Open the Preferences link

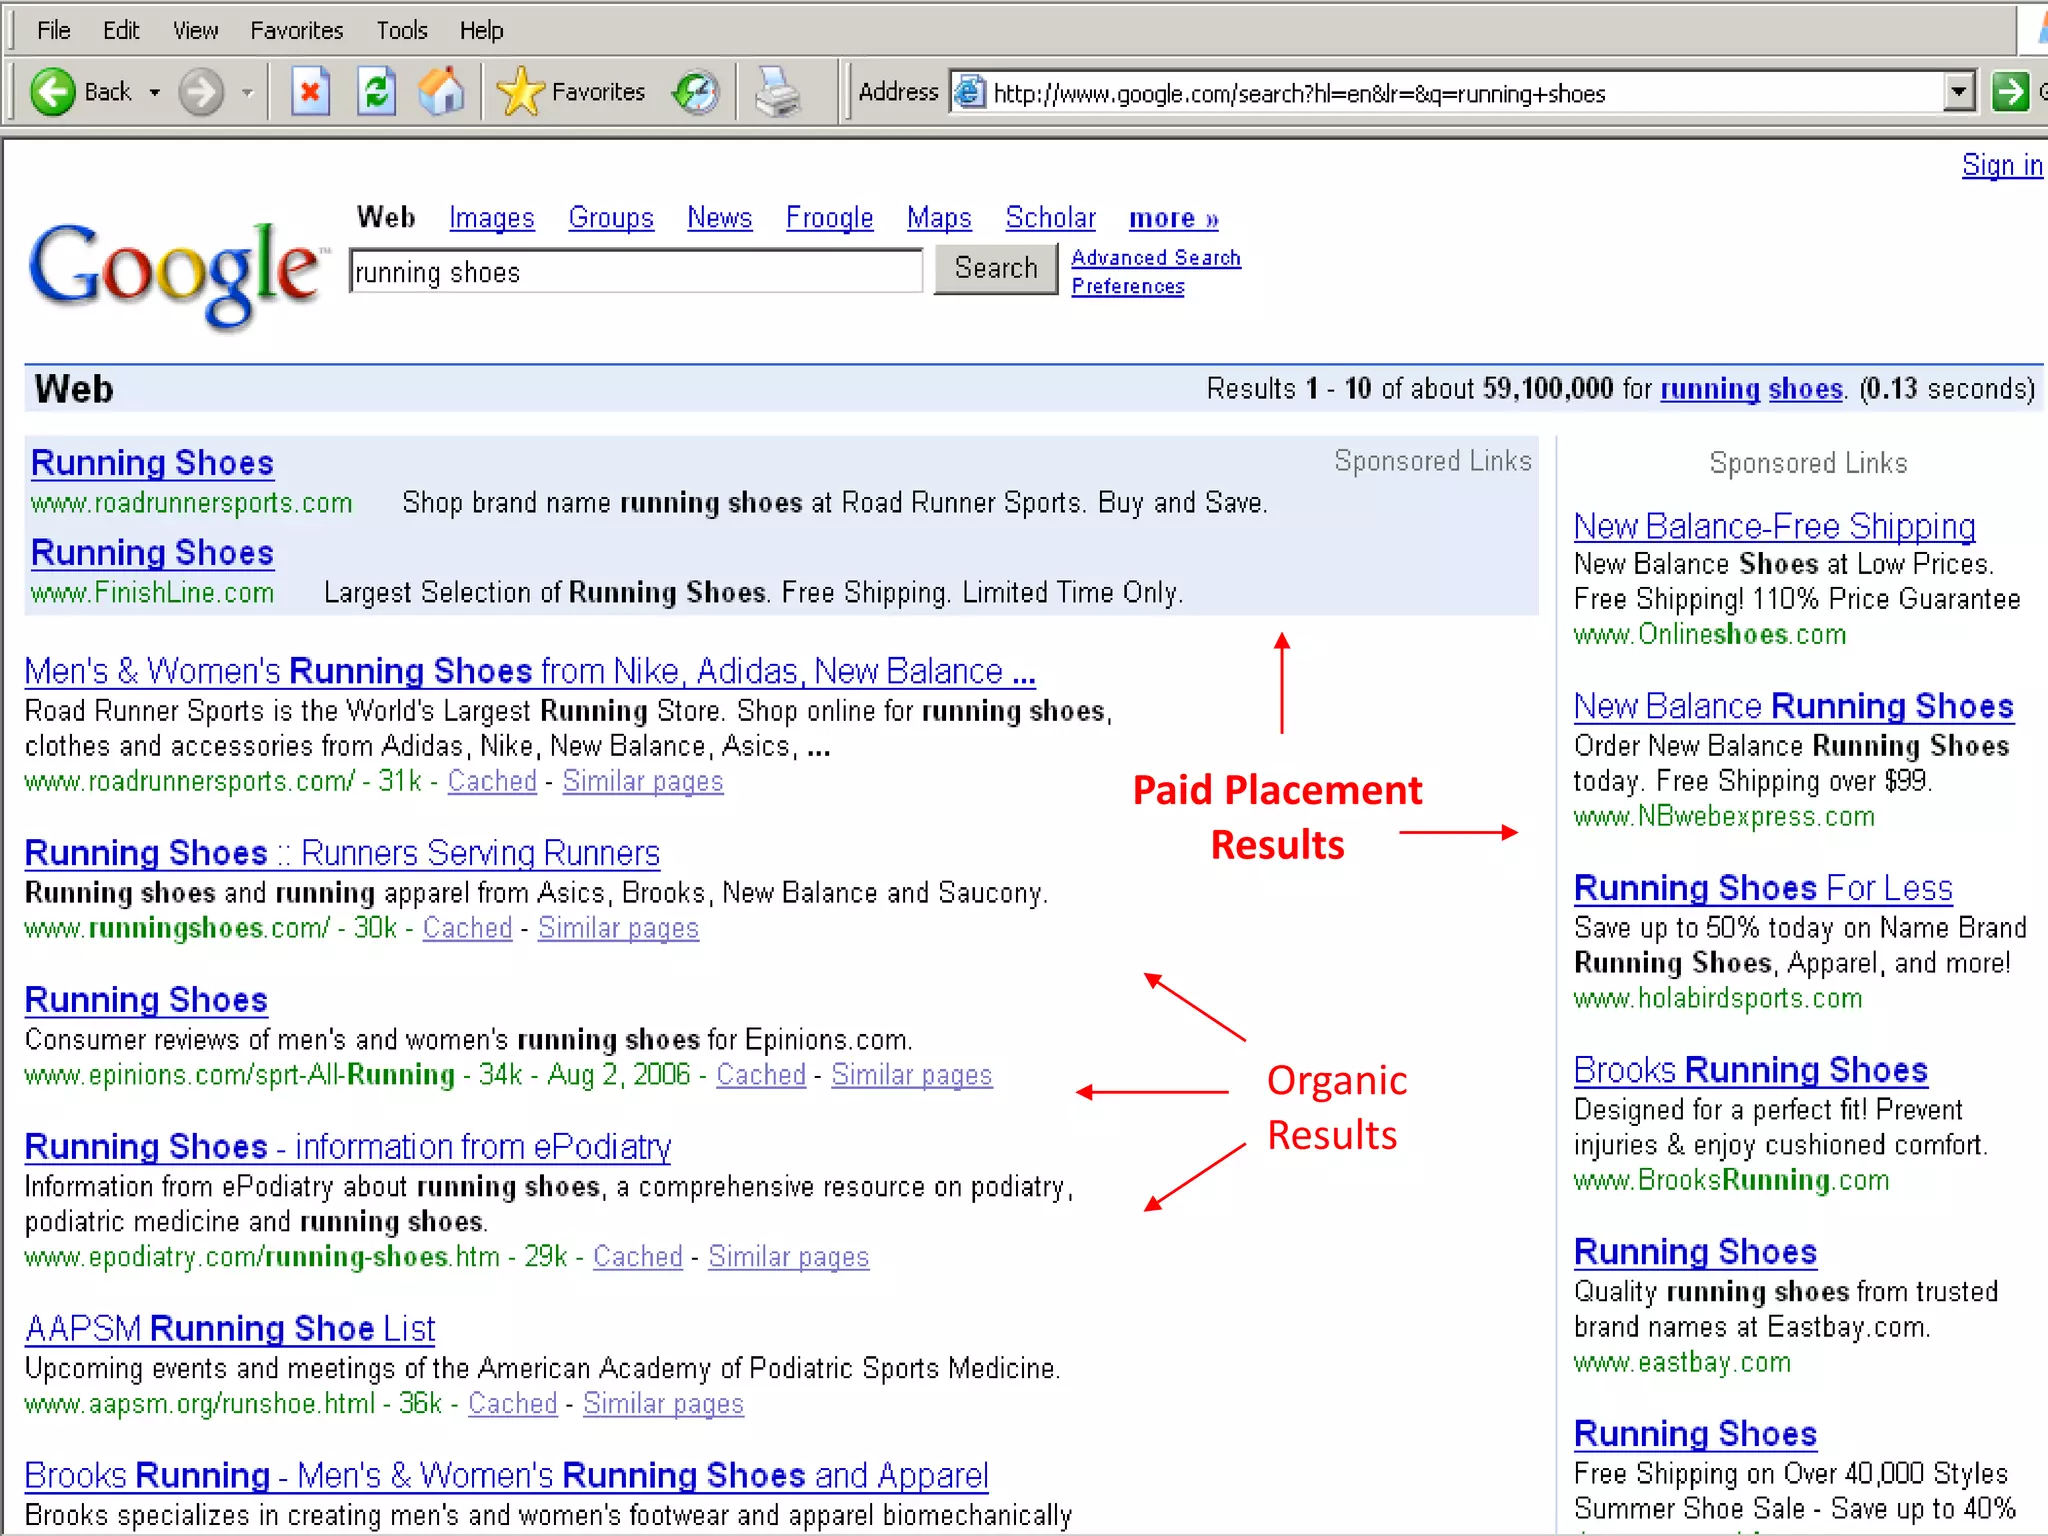point(1128,287)
